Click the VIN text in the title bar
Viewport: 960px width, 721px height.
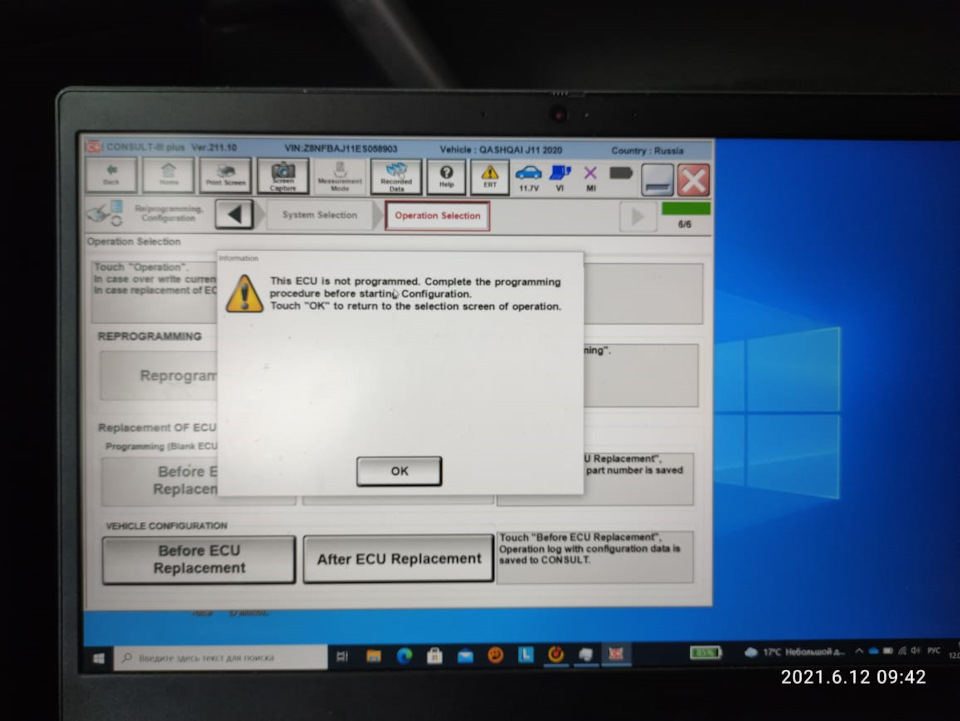point(341,149)
